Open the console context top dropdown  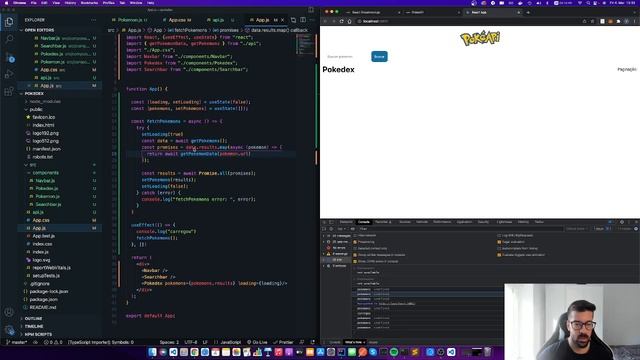pyautogui.click(x=341, y=229)
